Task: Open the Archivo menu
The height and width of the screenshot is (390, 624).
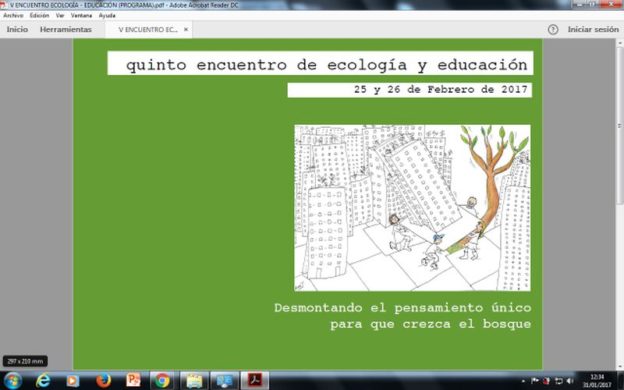Action: coord(13,16)
